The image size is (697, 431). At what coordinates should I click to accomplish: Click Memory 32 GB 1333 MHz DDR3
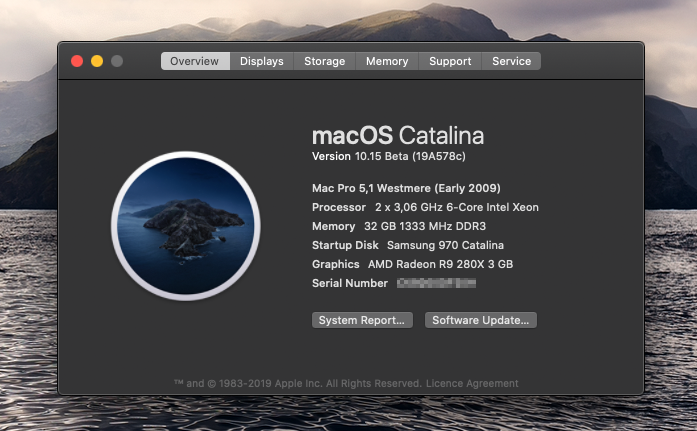[x=399, y=226]
